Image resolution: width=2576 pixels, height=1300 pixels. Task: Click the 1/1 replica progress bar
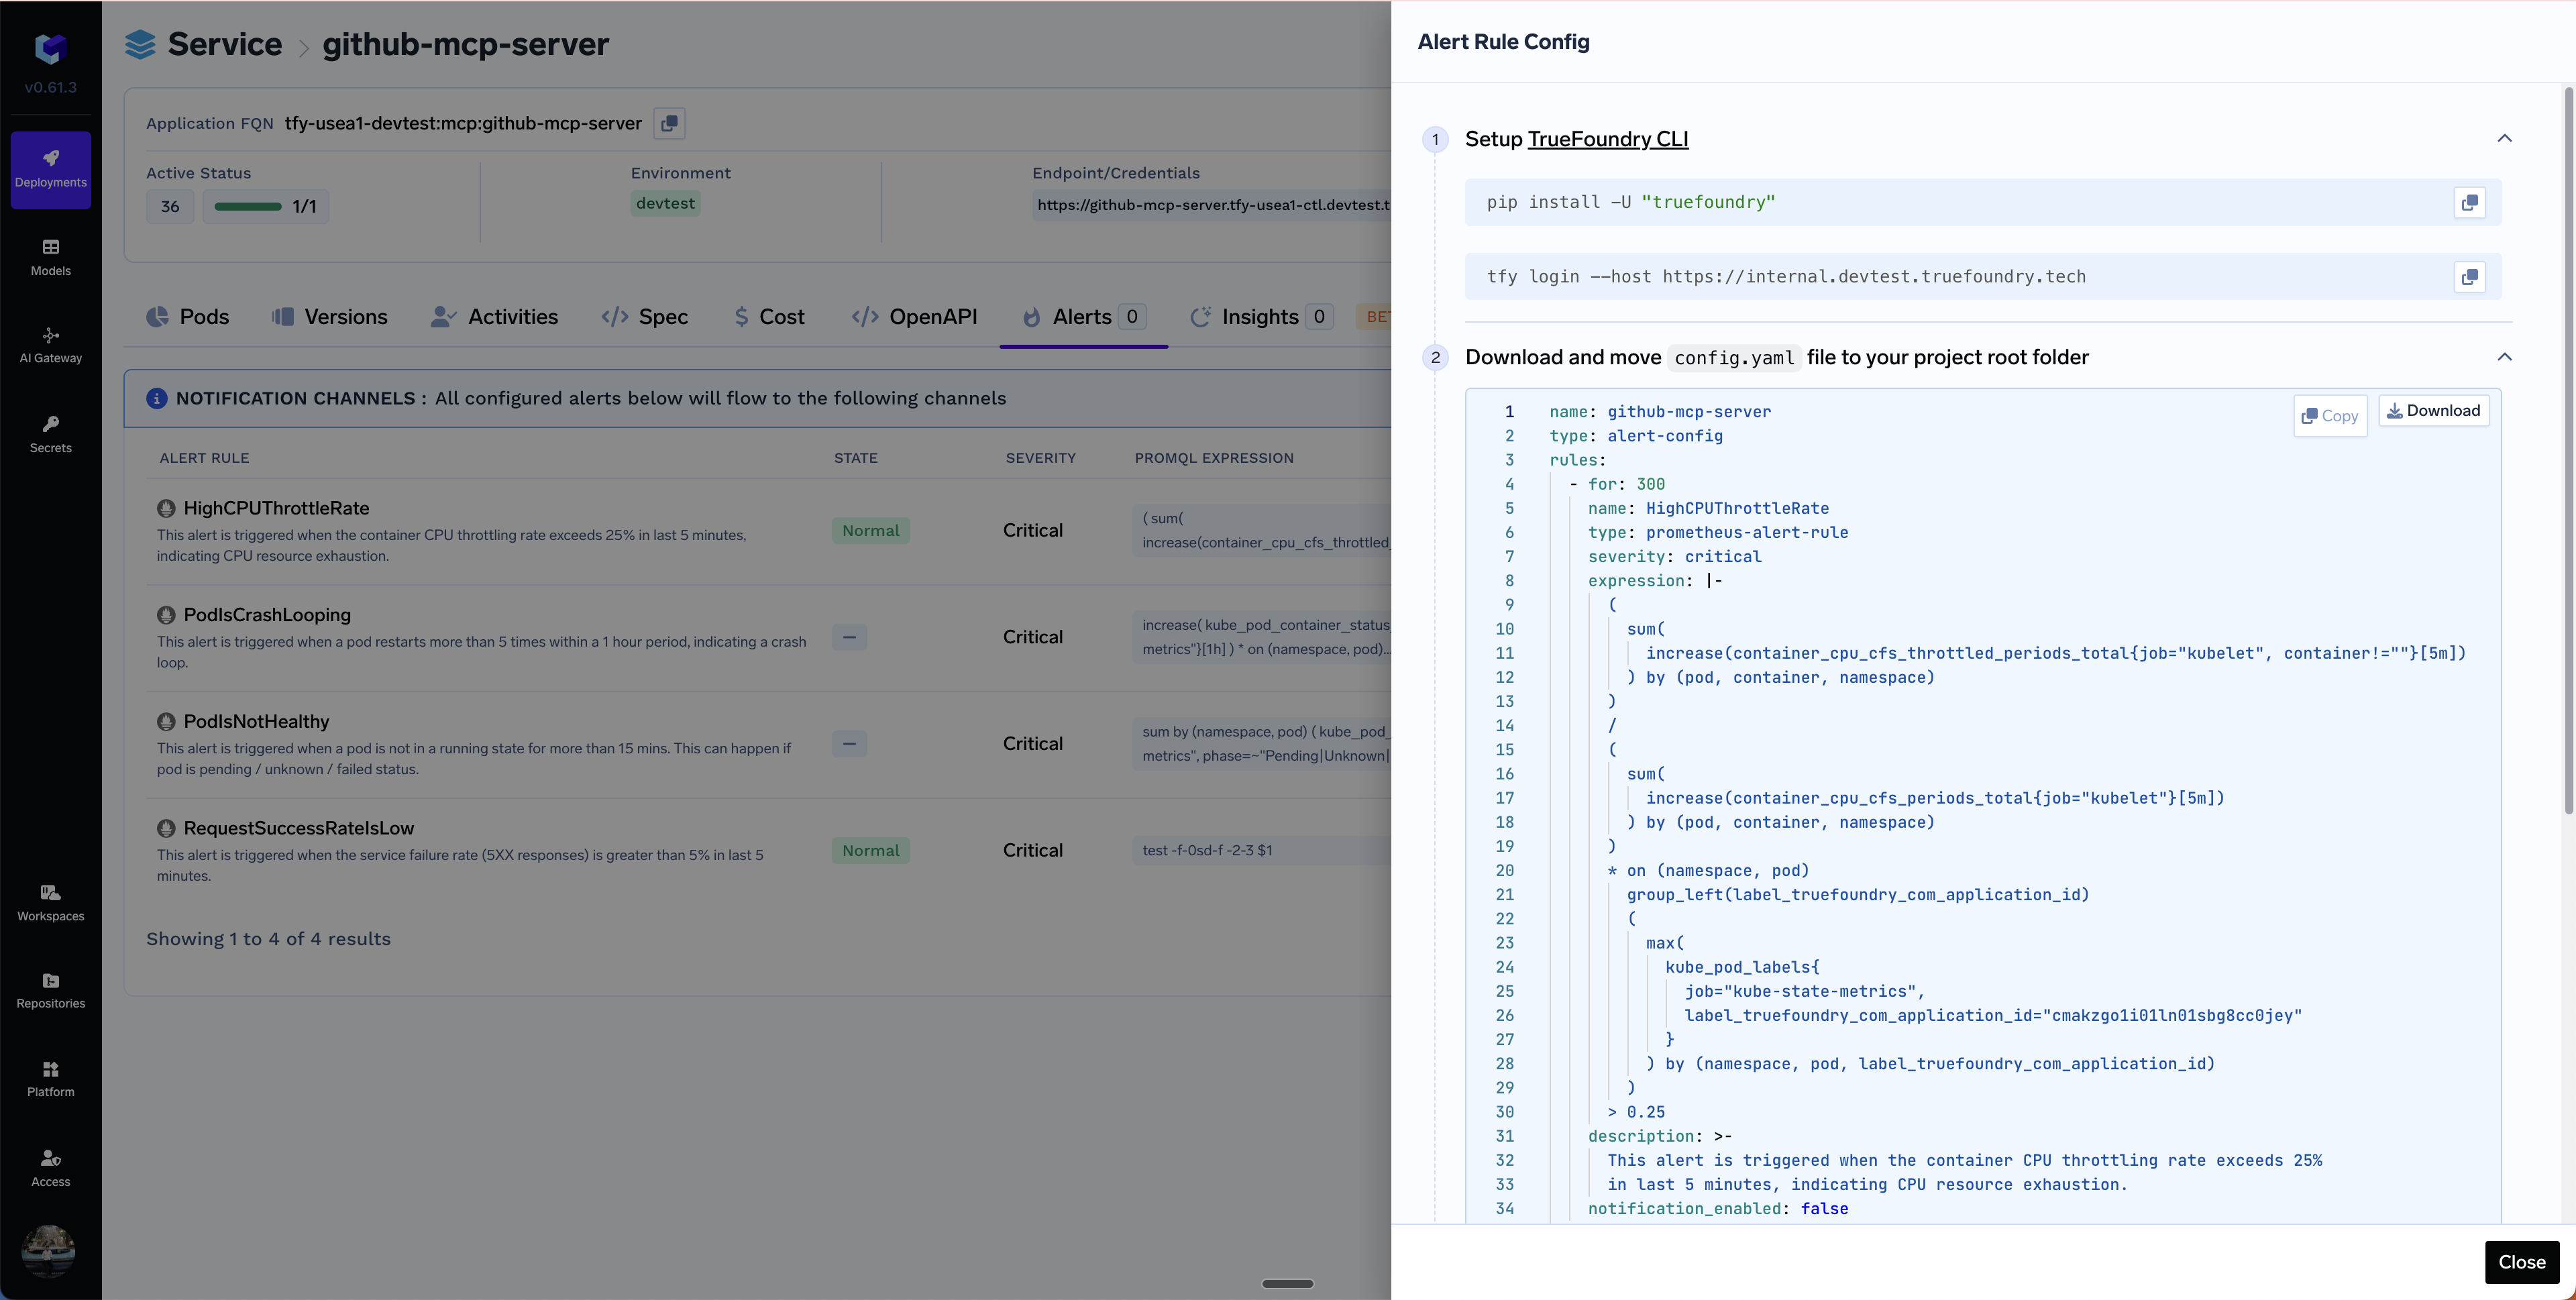point(265,206)
